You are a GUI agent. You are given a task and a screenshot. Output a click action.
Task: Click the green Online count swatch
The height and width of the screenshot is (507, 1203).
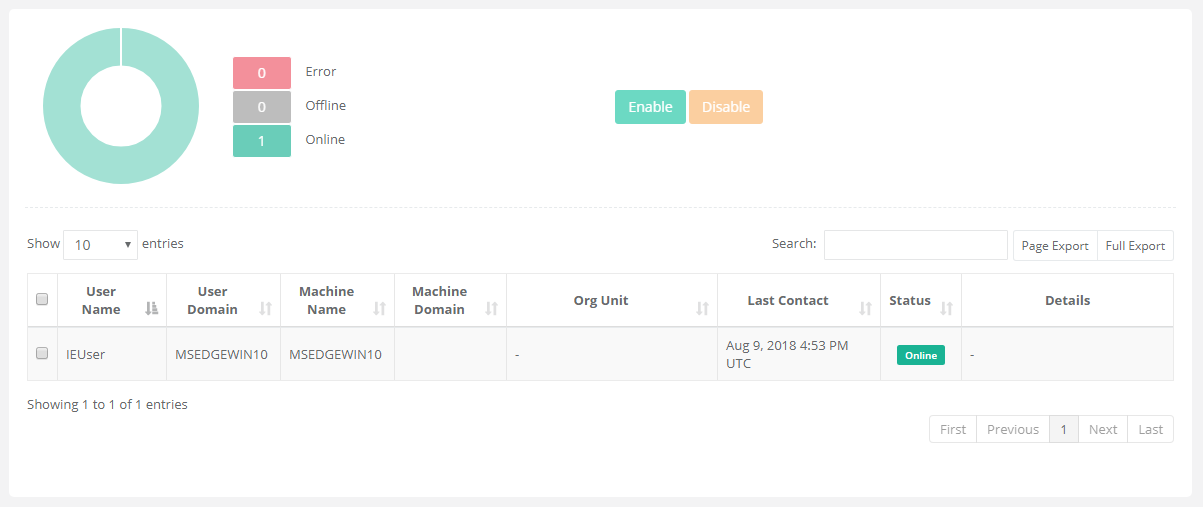click(x=262, y=141)
